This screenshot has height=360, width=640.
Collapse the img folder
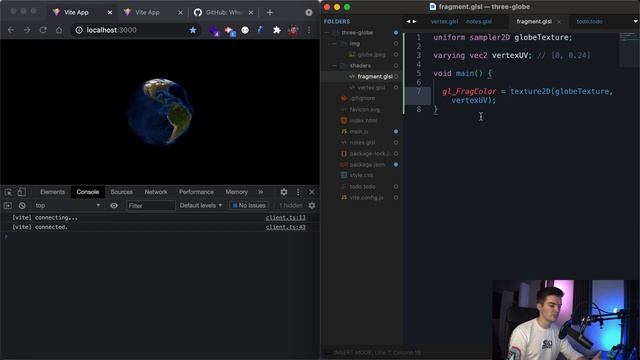pyautogui.click(x=335, y=44)
